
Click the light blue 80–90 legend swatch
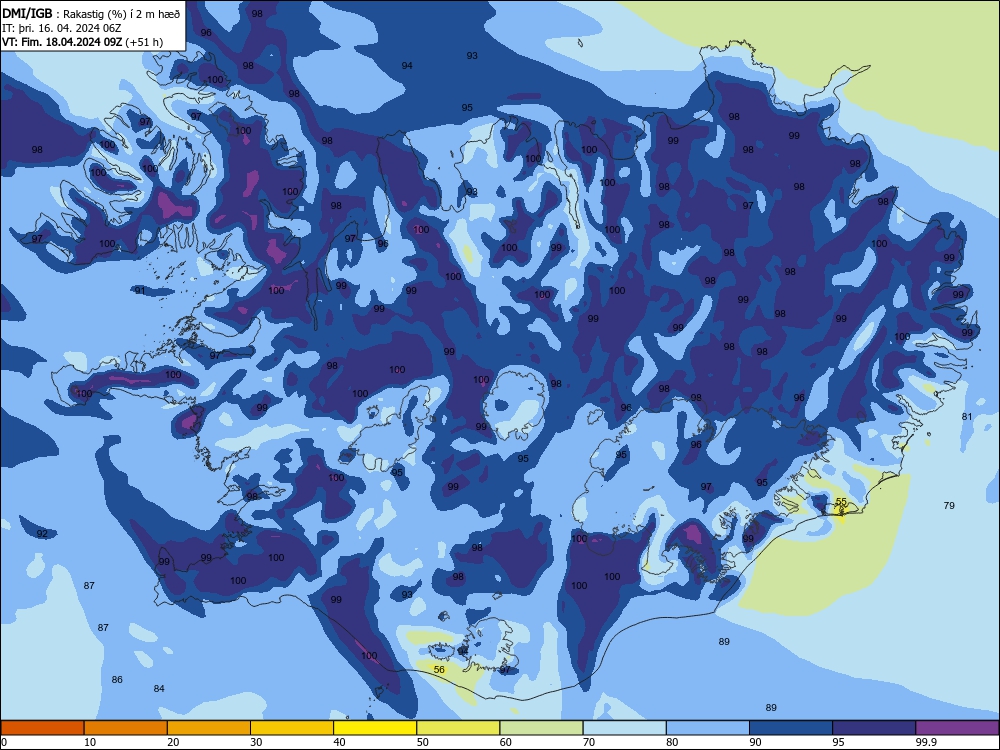click(708, 728)
